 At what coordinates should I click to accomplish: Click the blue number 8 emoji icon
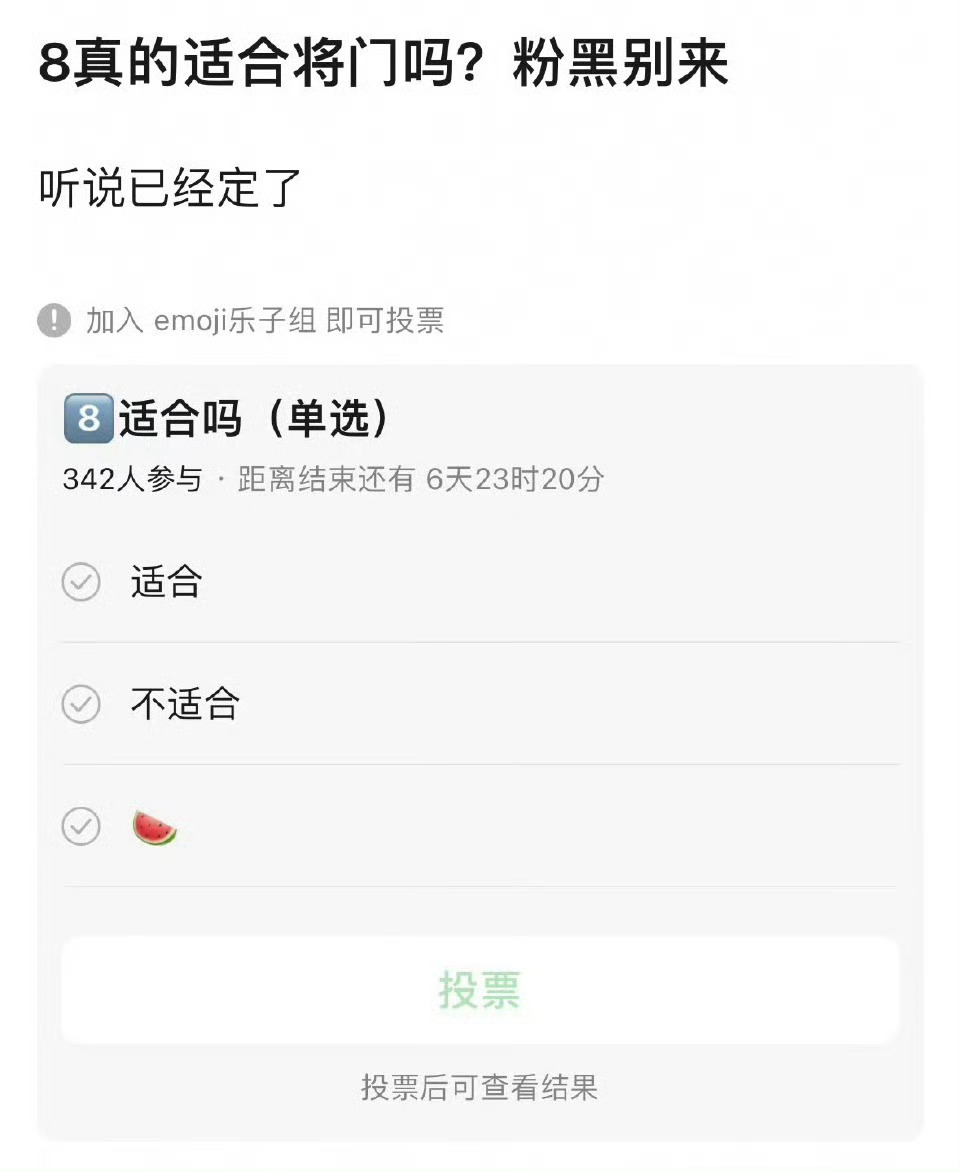point(89,419)
